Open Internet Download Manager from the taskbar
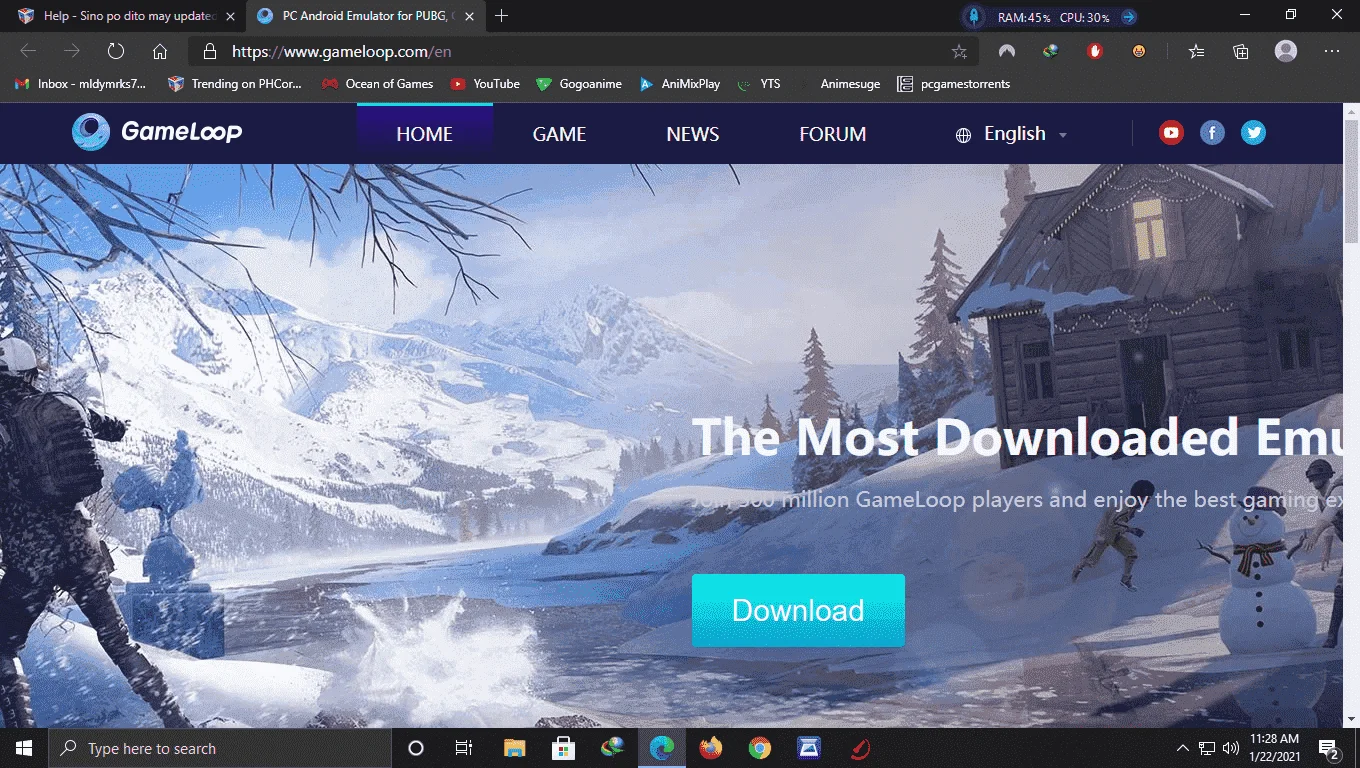 pos(612,748)
